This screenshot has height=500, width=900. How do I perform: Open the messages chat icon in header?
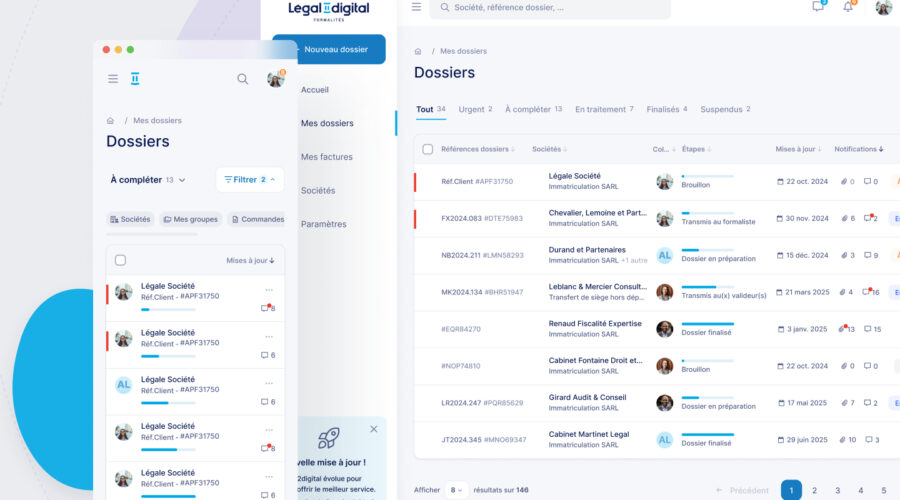(818, 6)
